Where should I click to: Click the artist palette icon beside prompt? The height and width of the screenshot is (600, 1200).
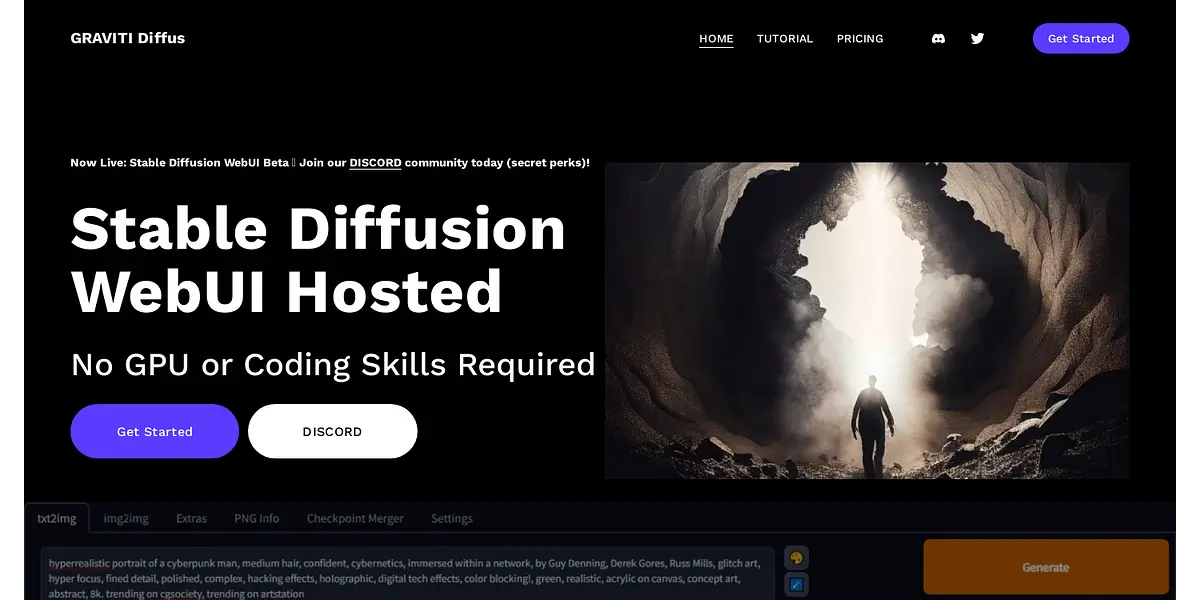(796, 558)
